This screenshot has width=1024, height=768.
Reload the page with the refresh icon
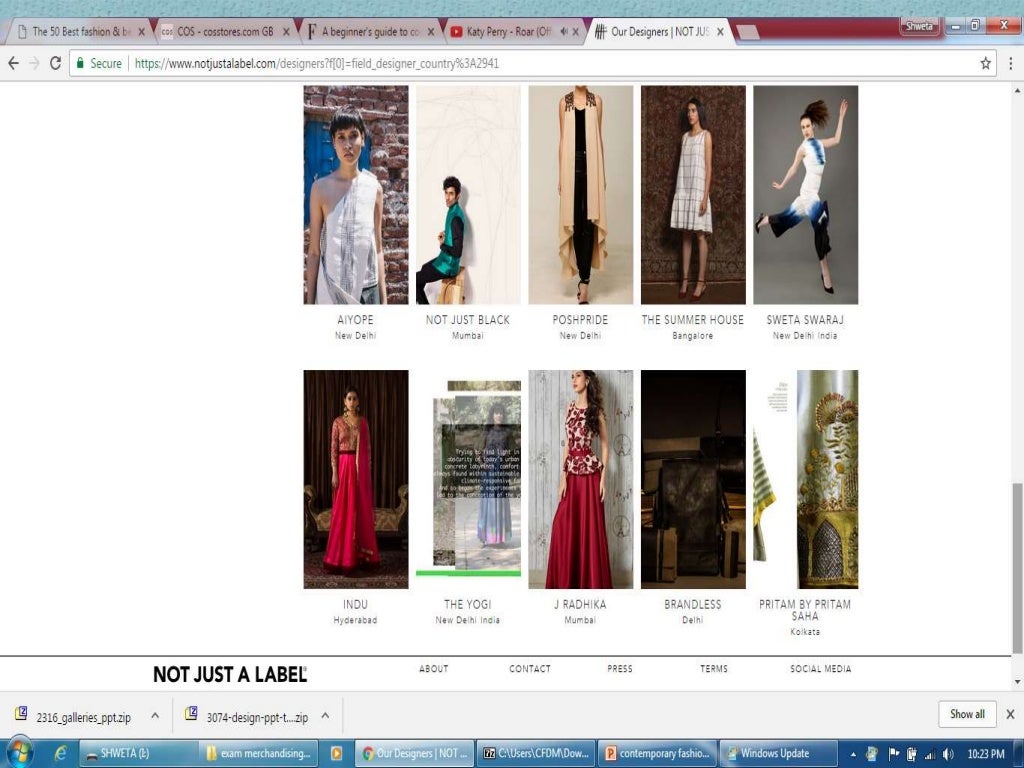[56, 63]
